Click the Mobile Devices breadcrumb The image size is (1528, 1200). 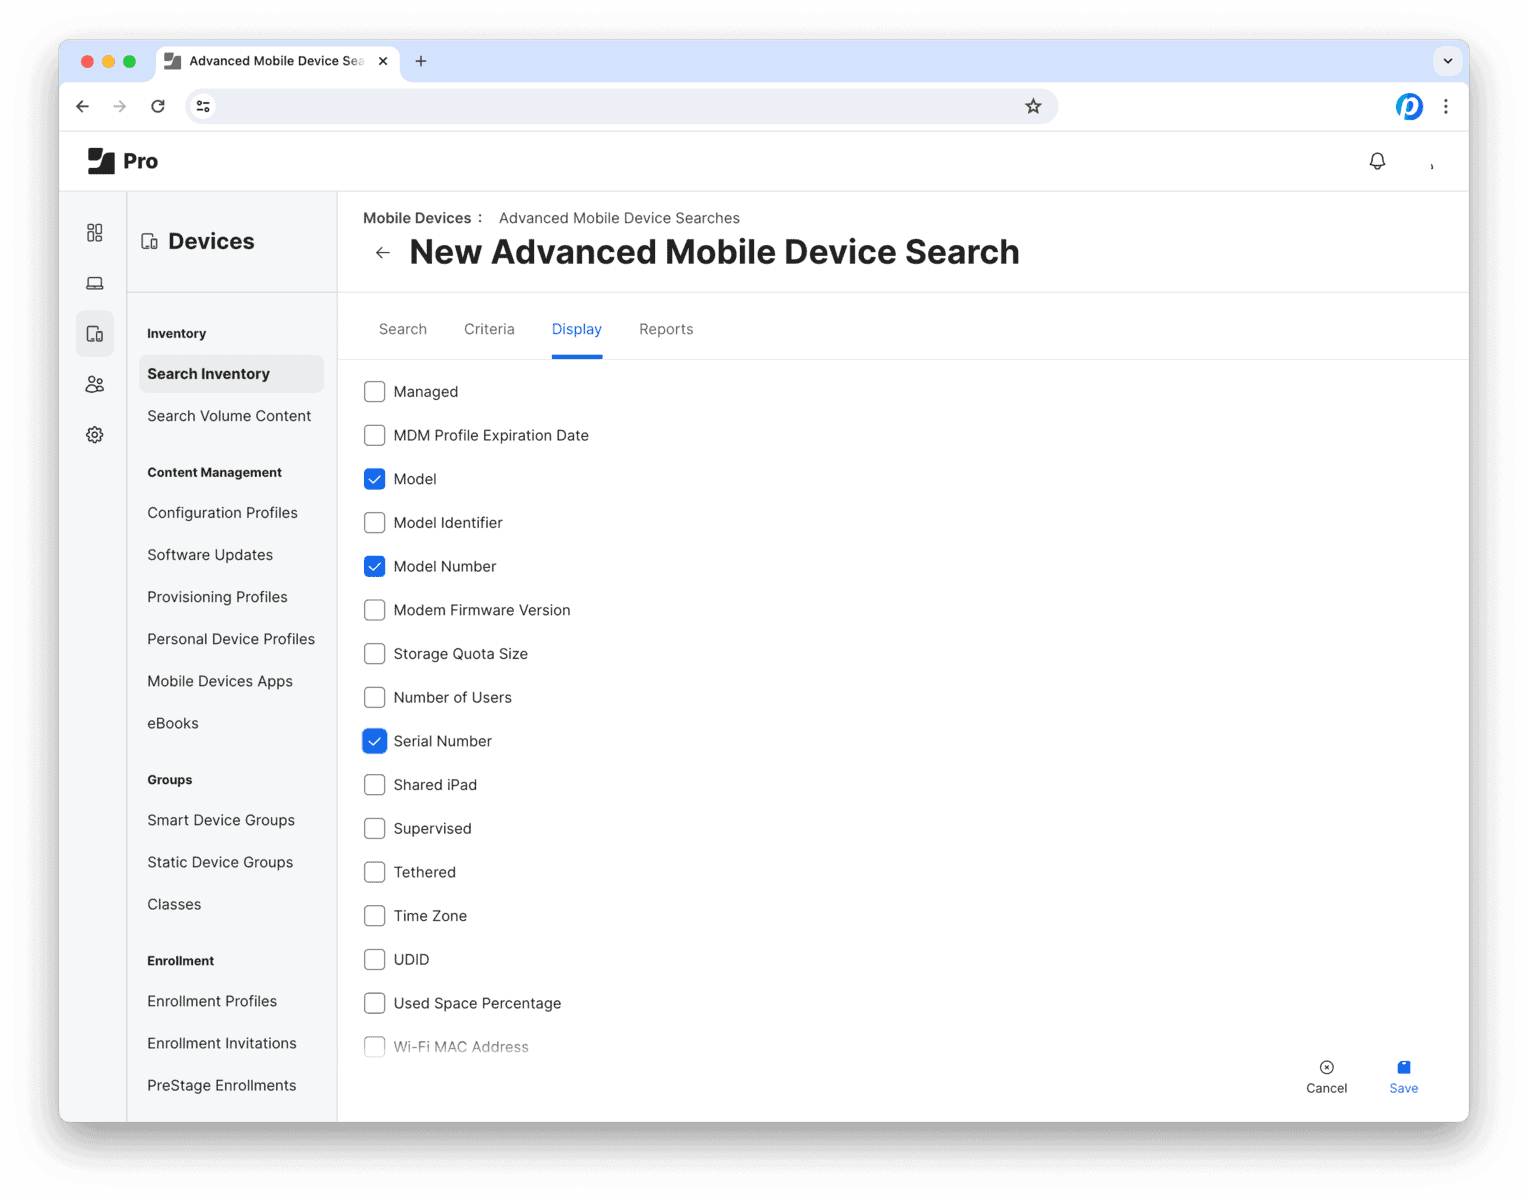click(x=417, y=218)
